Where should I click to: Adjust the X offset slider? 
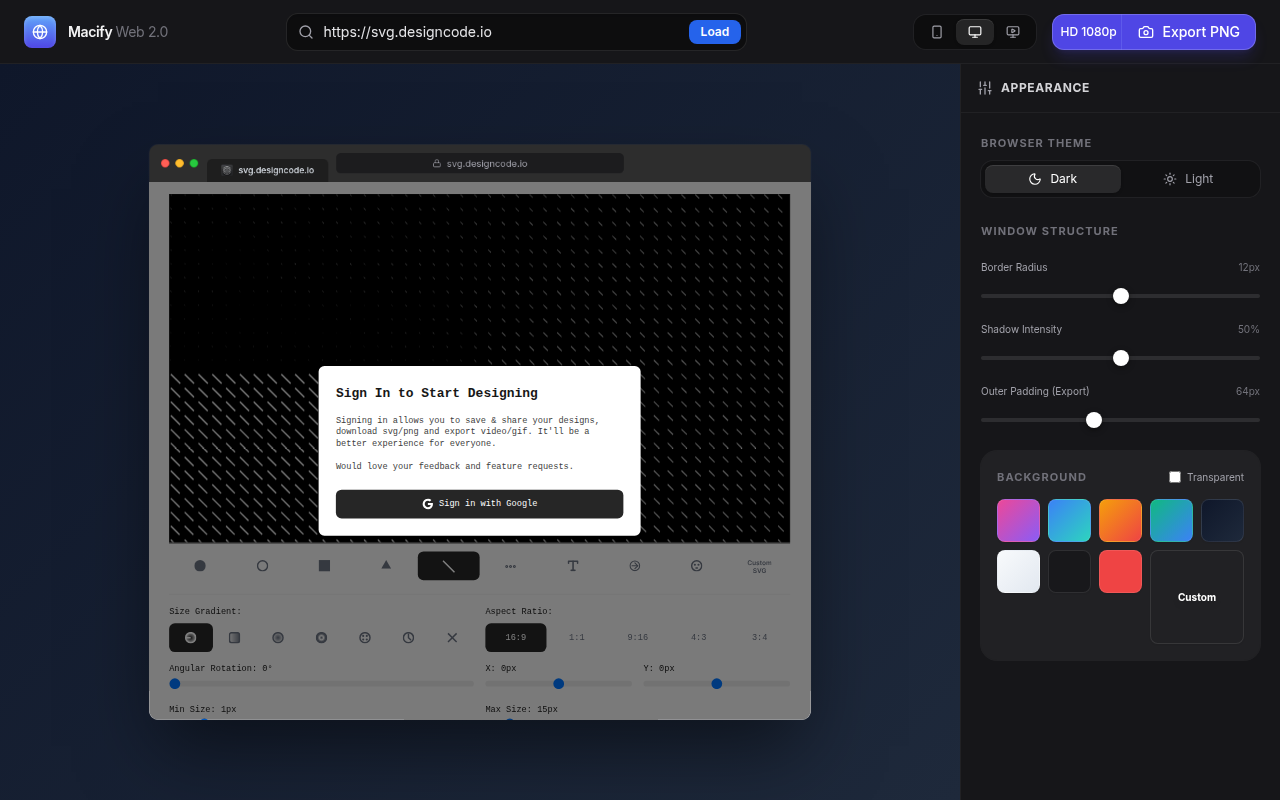[559, 684]
